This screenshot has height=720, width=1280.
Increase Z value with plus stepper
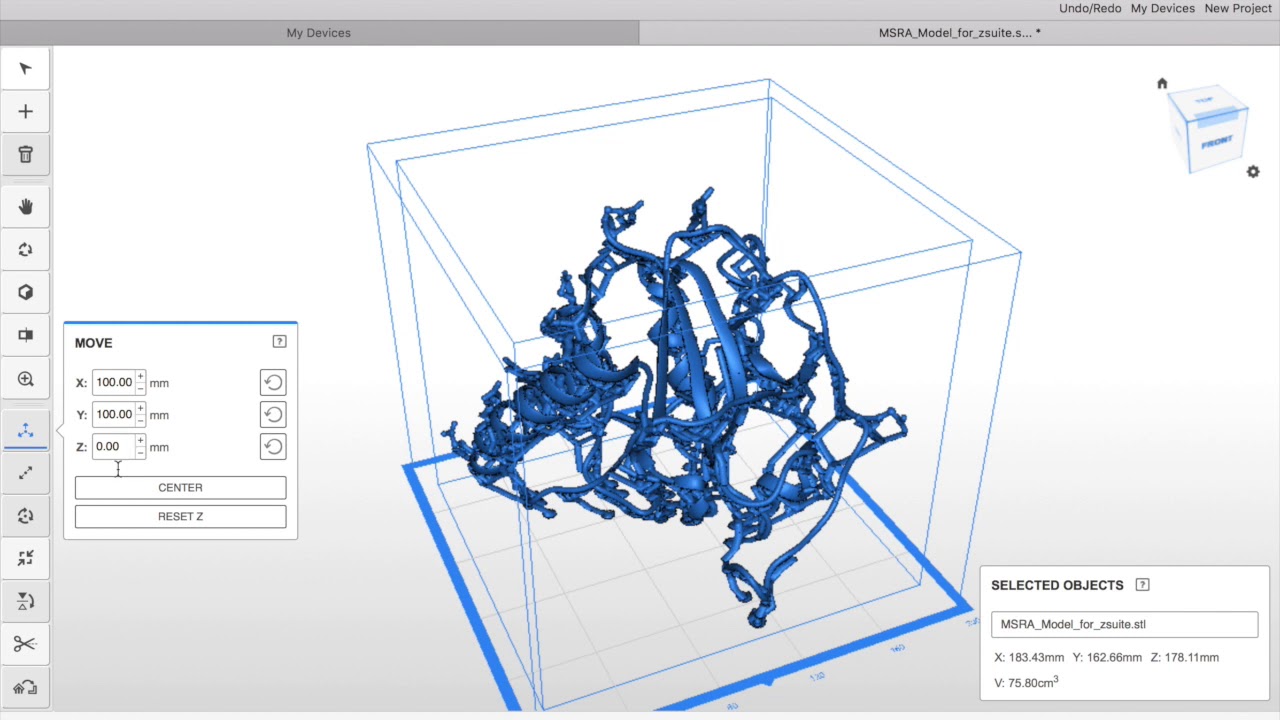(141, 441)
